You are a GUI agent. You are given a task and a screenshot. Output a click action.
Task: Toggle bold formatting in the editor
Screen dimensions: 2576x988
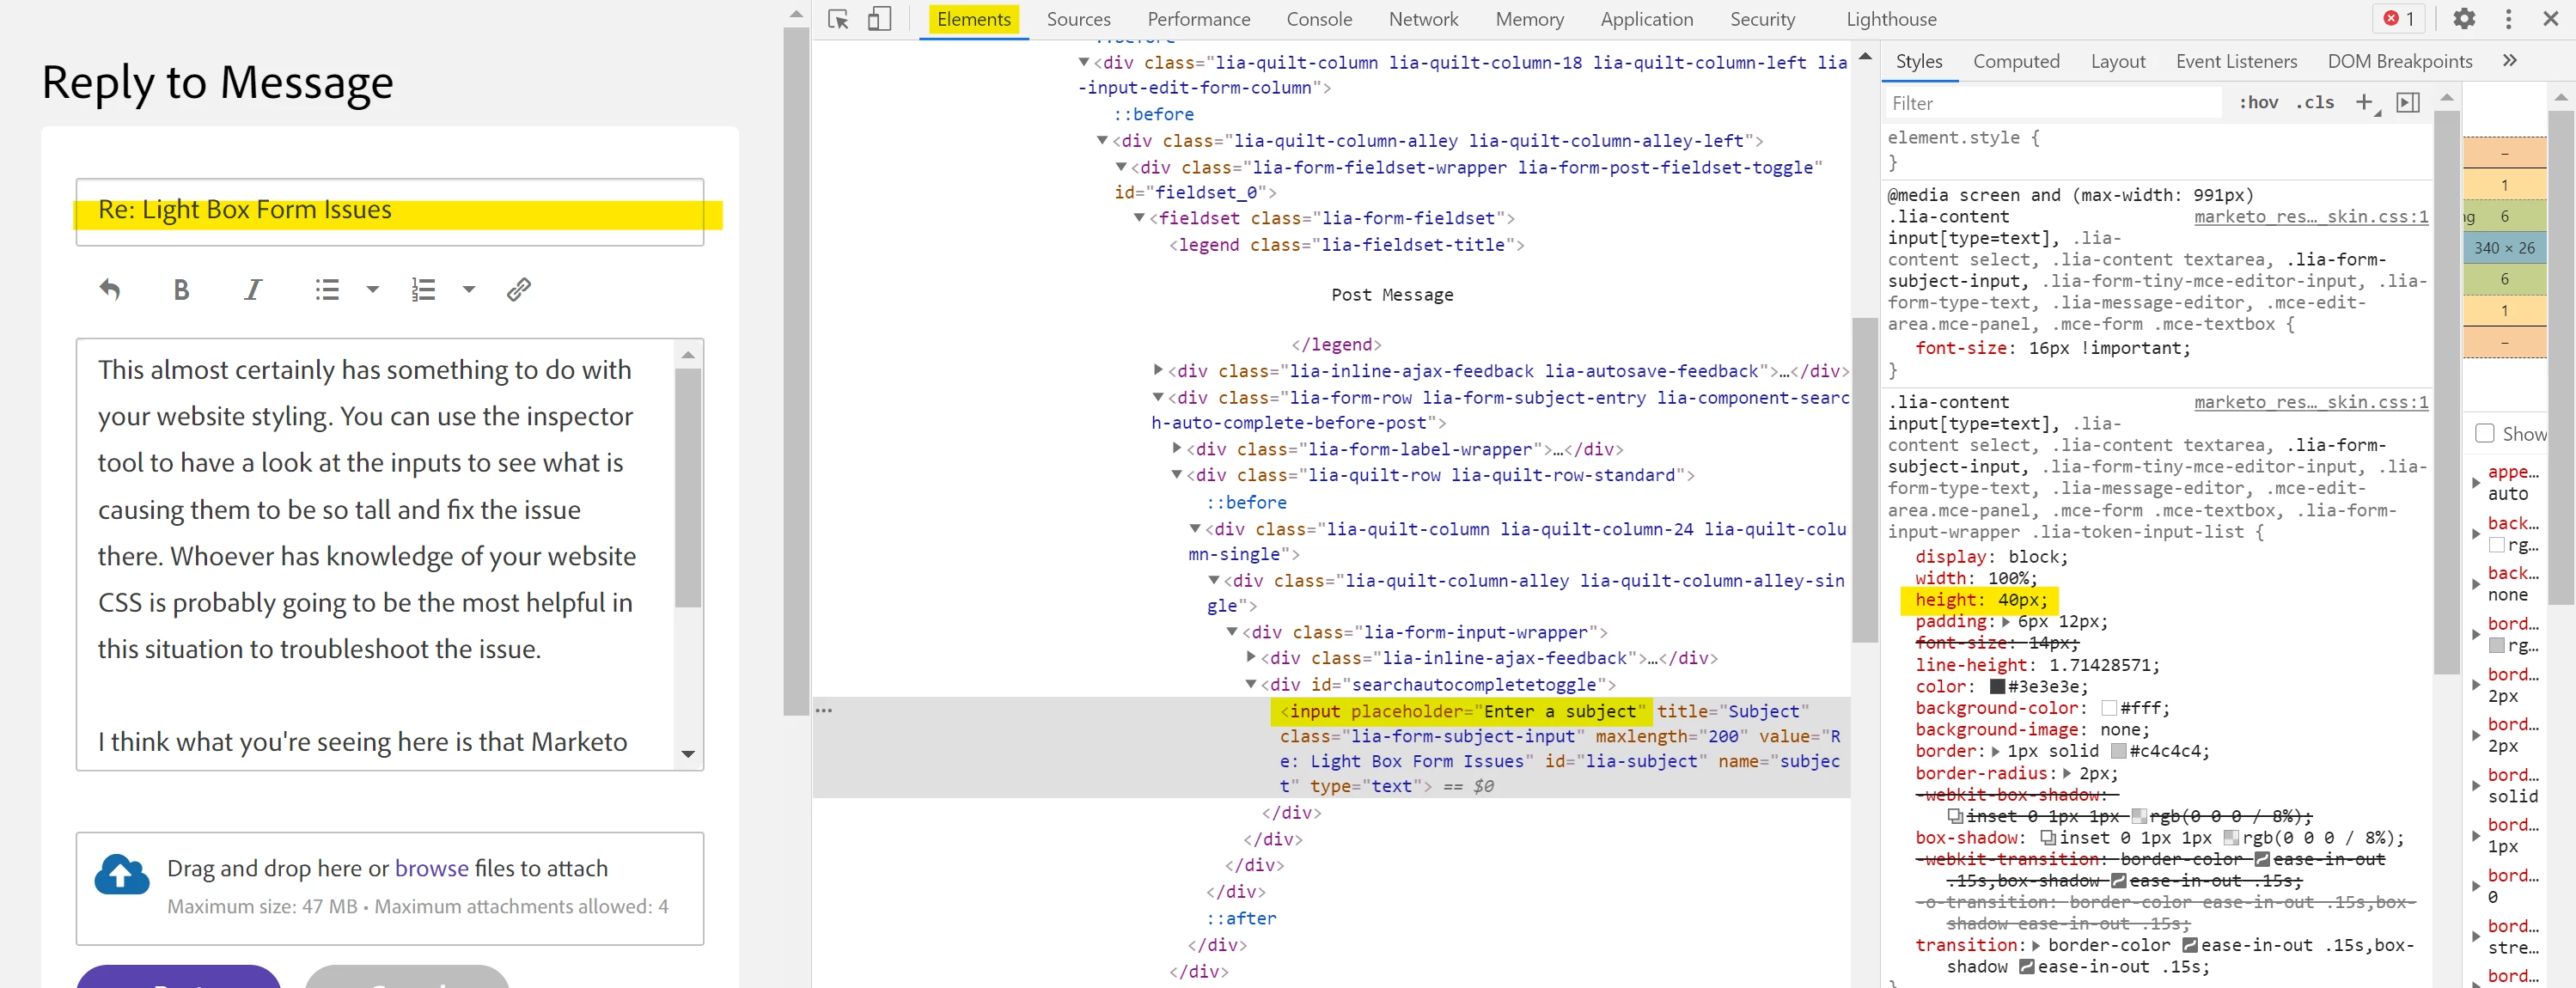(181, 290)
